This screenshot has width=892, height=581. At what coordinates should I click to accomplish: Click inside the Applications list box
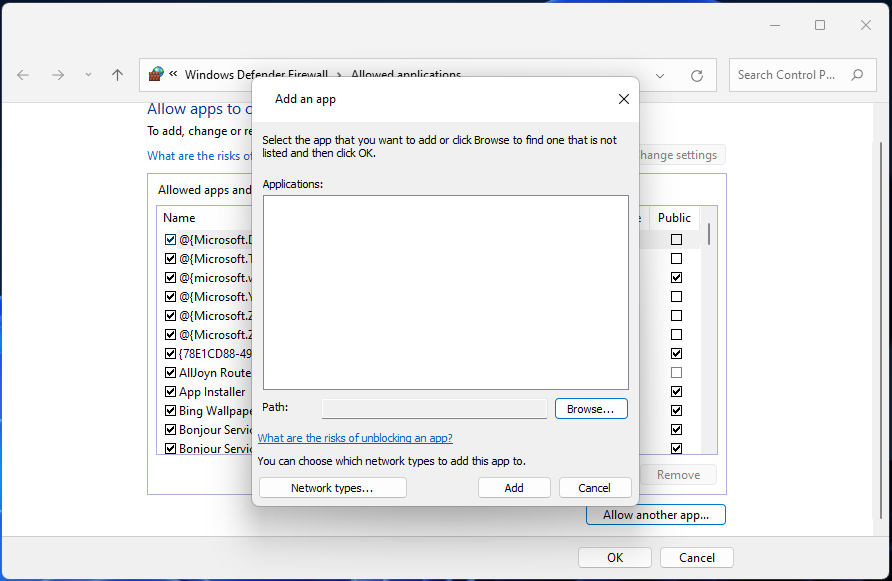(445, 292)
